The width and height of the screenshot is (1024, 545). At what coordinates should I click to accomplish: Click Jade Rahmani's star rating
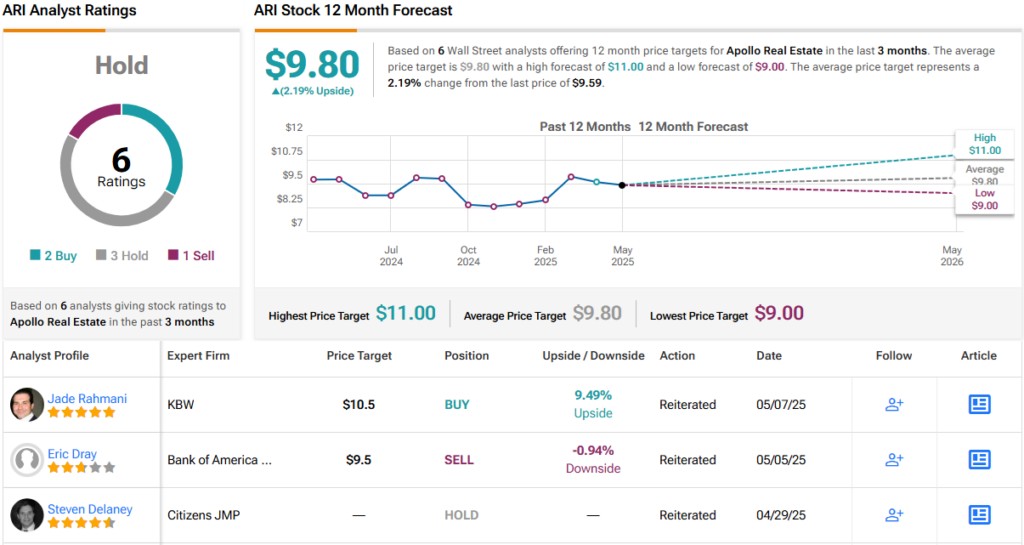81,412
